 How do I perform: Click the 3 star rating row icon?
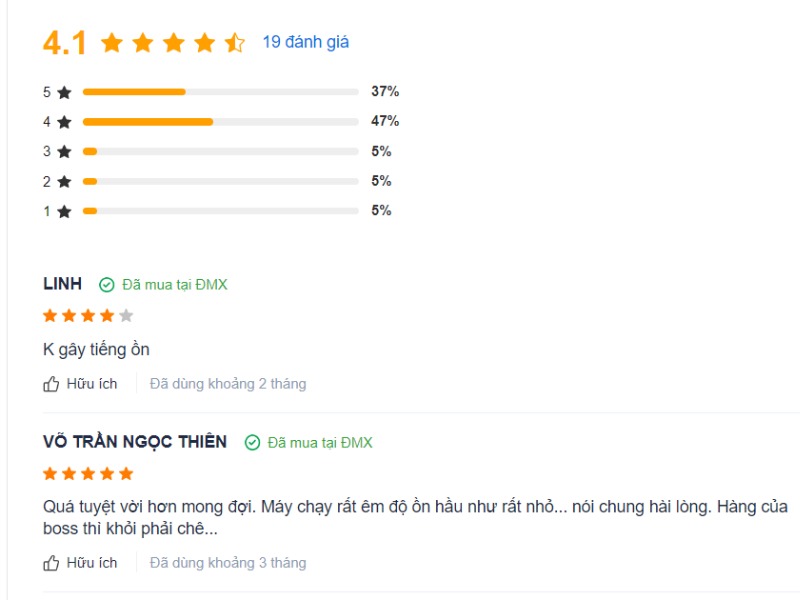point(64,152)
